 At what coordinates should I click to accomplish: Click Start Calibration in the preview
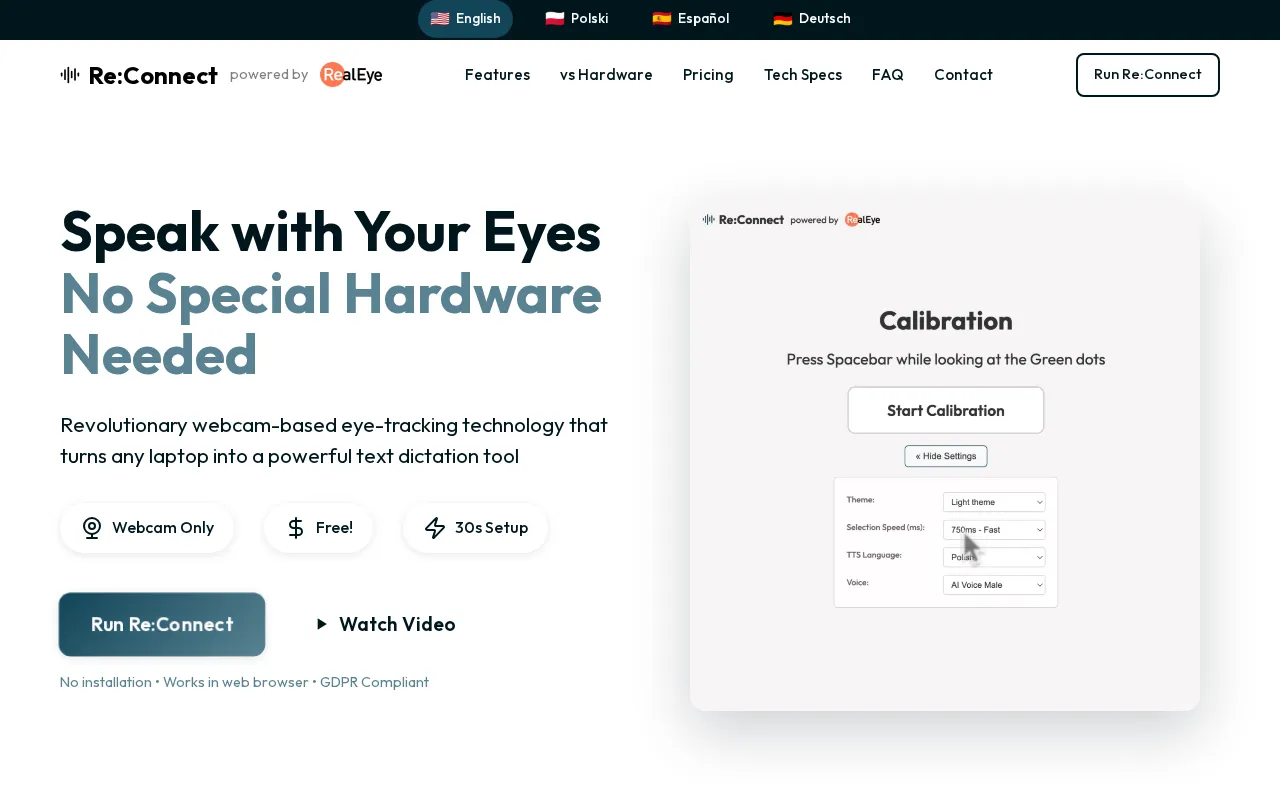[946, 410]
